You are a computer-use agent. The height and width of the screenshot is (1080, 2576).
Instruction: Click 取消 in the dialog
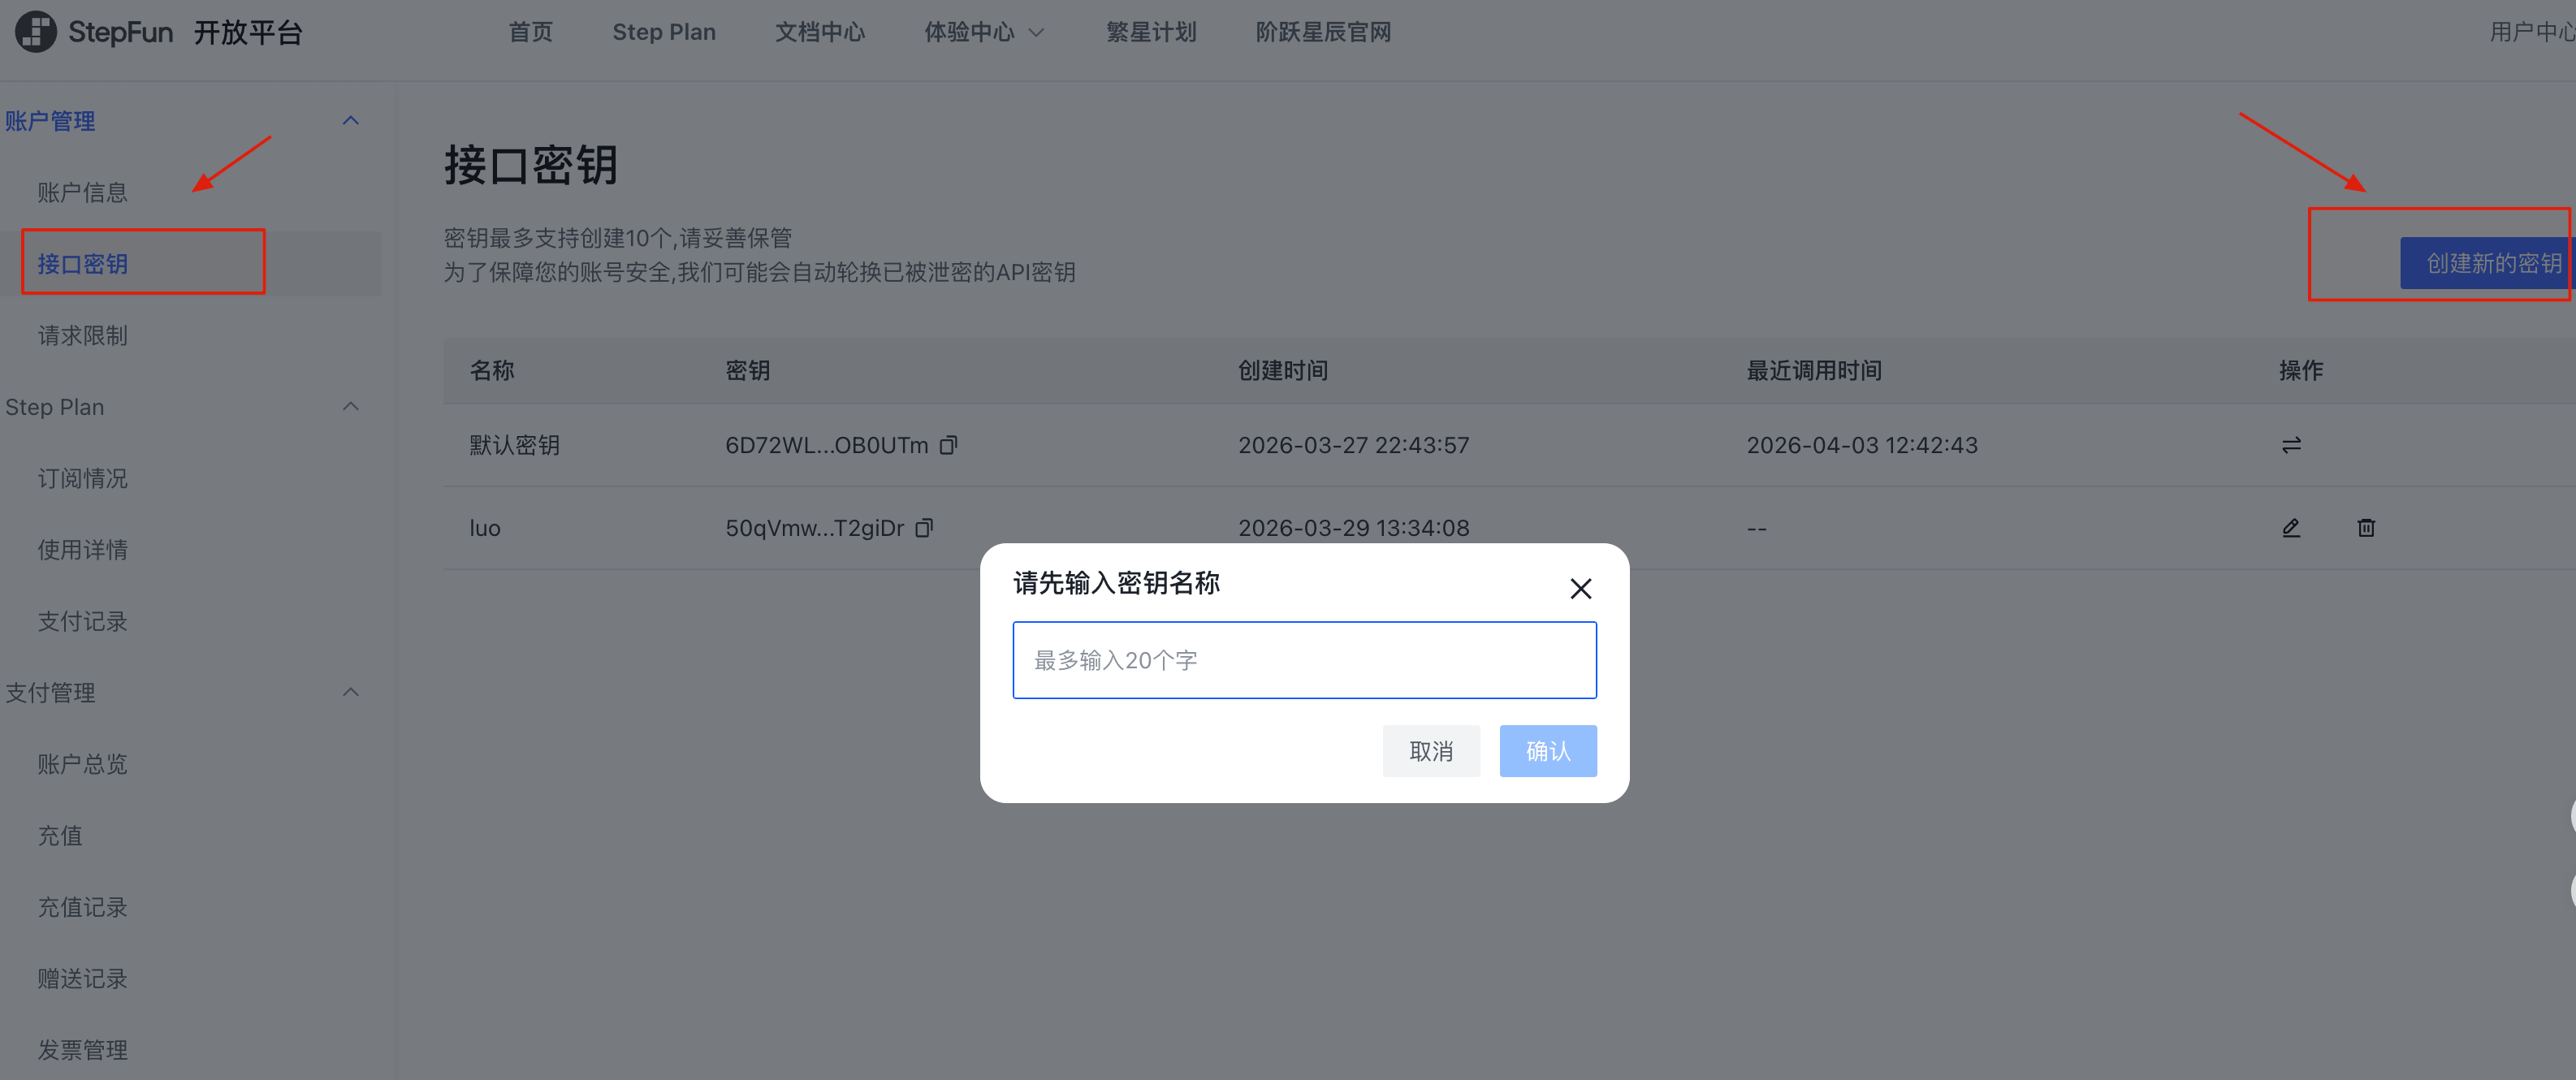[1430, 751]
